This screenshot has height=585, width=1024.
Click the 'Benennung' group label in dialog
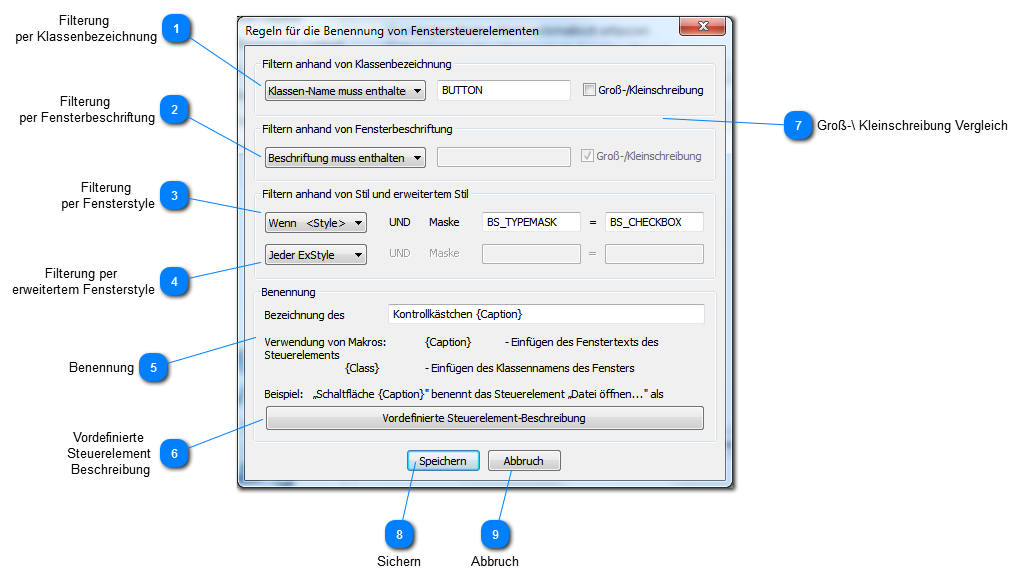click(288, 292)
